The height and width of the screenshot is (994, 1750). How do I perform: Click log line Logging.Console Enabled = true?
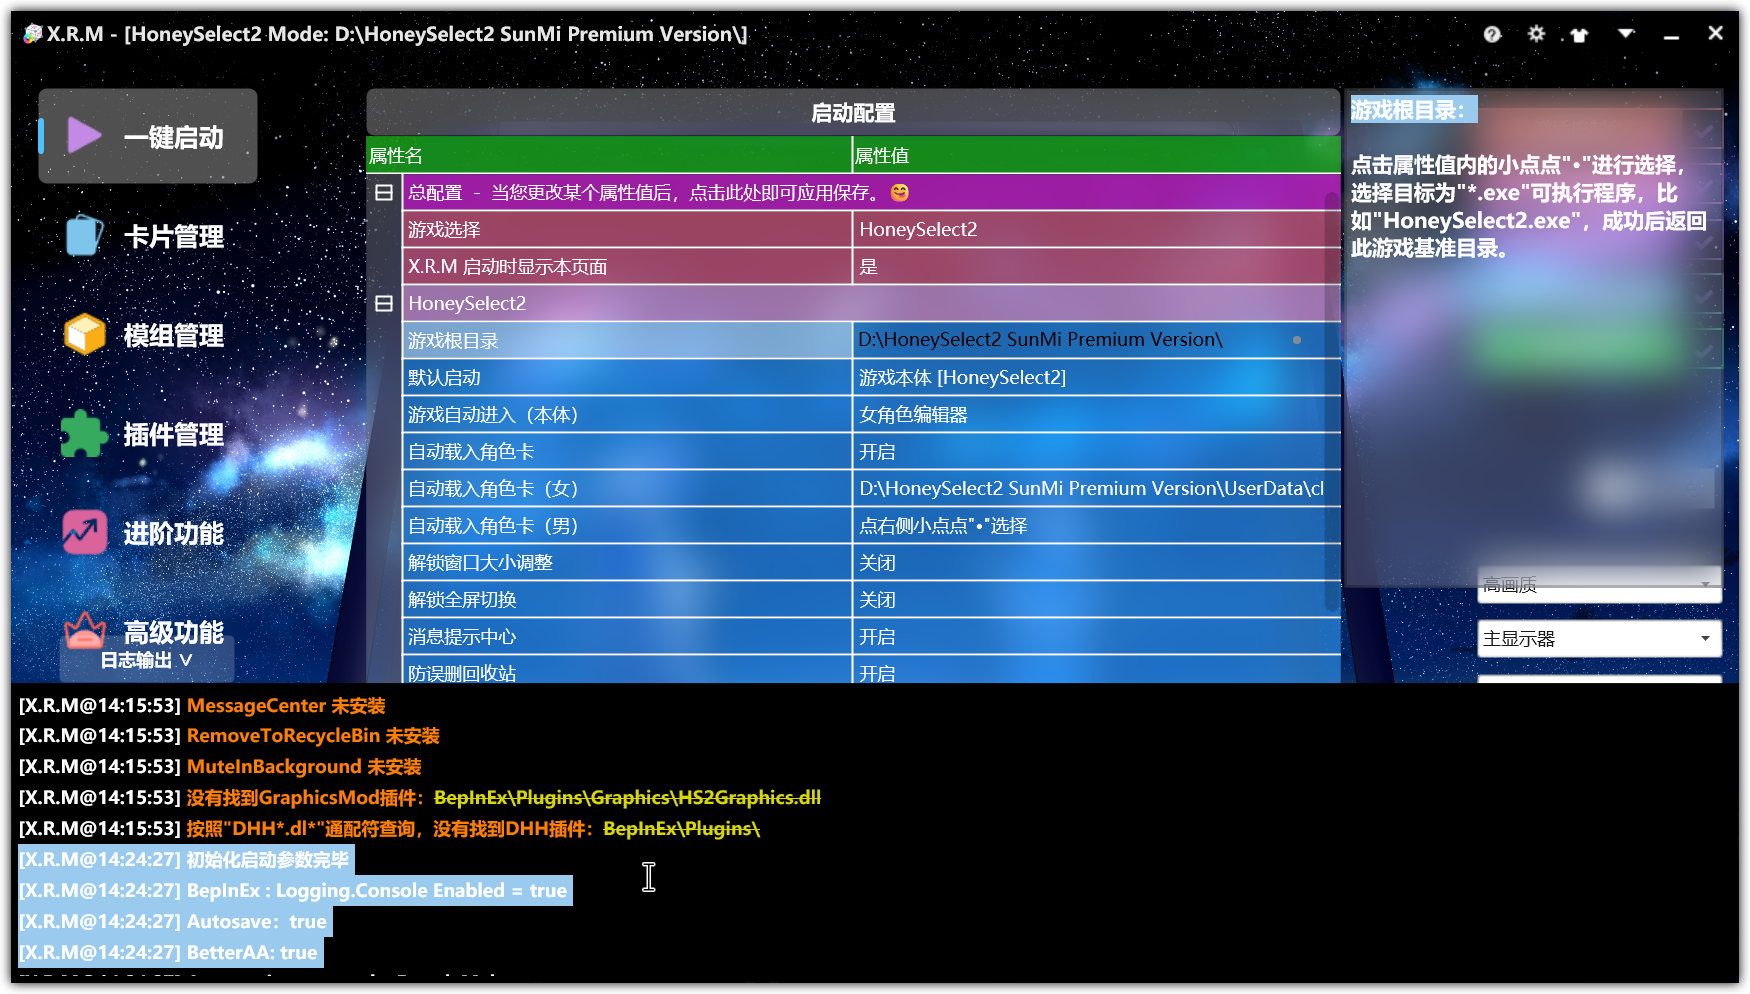pyautogui.click(x=294, y=890)
